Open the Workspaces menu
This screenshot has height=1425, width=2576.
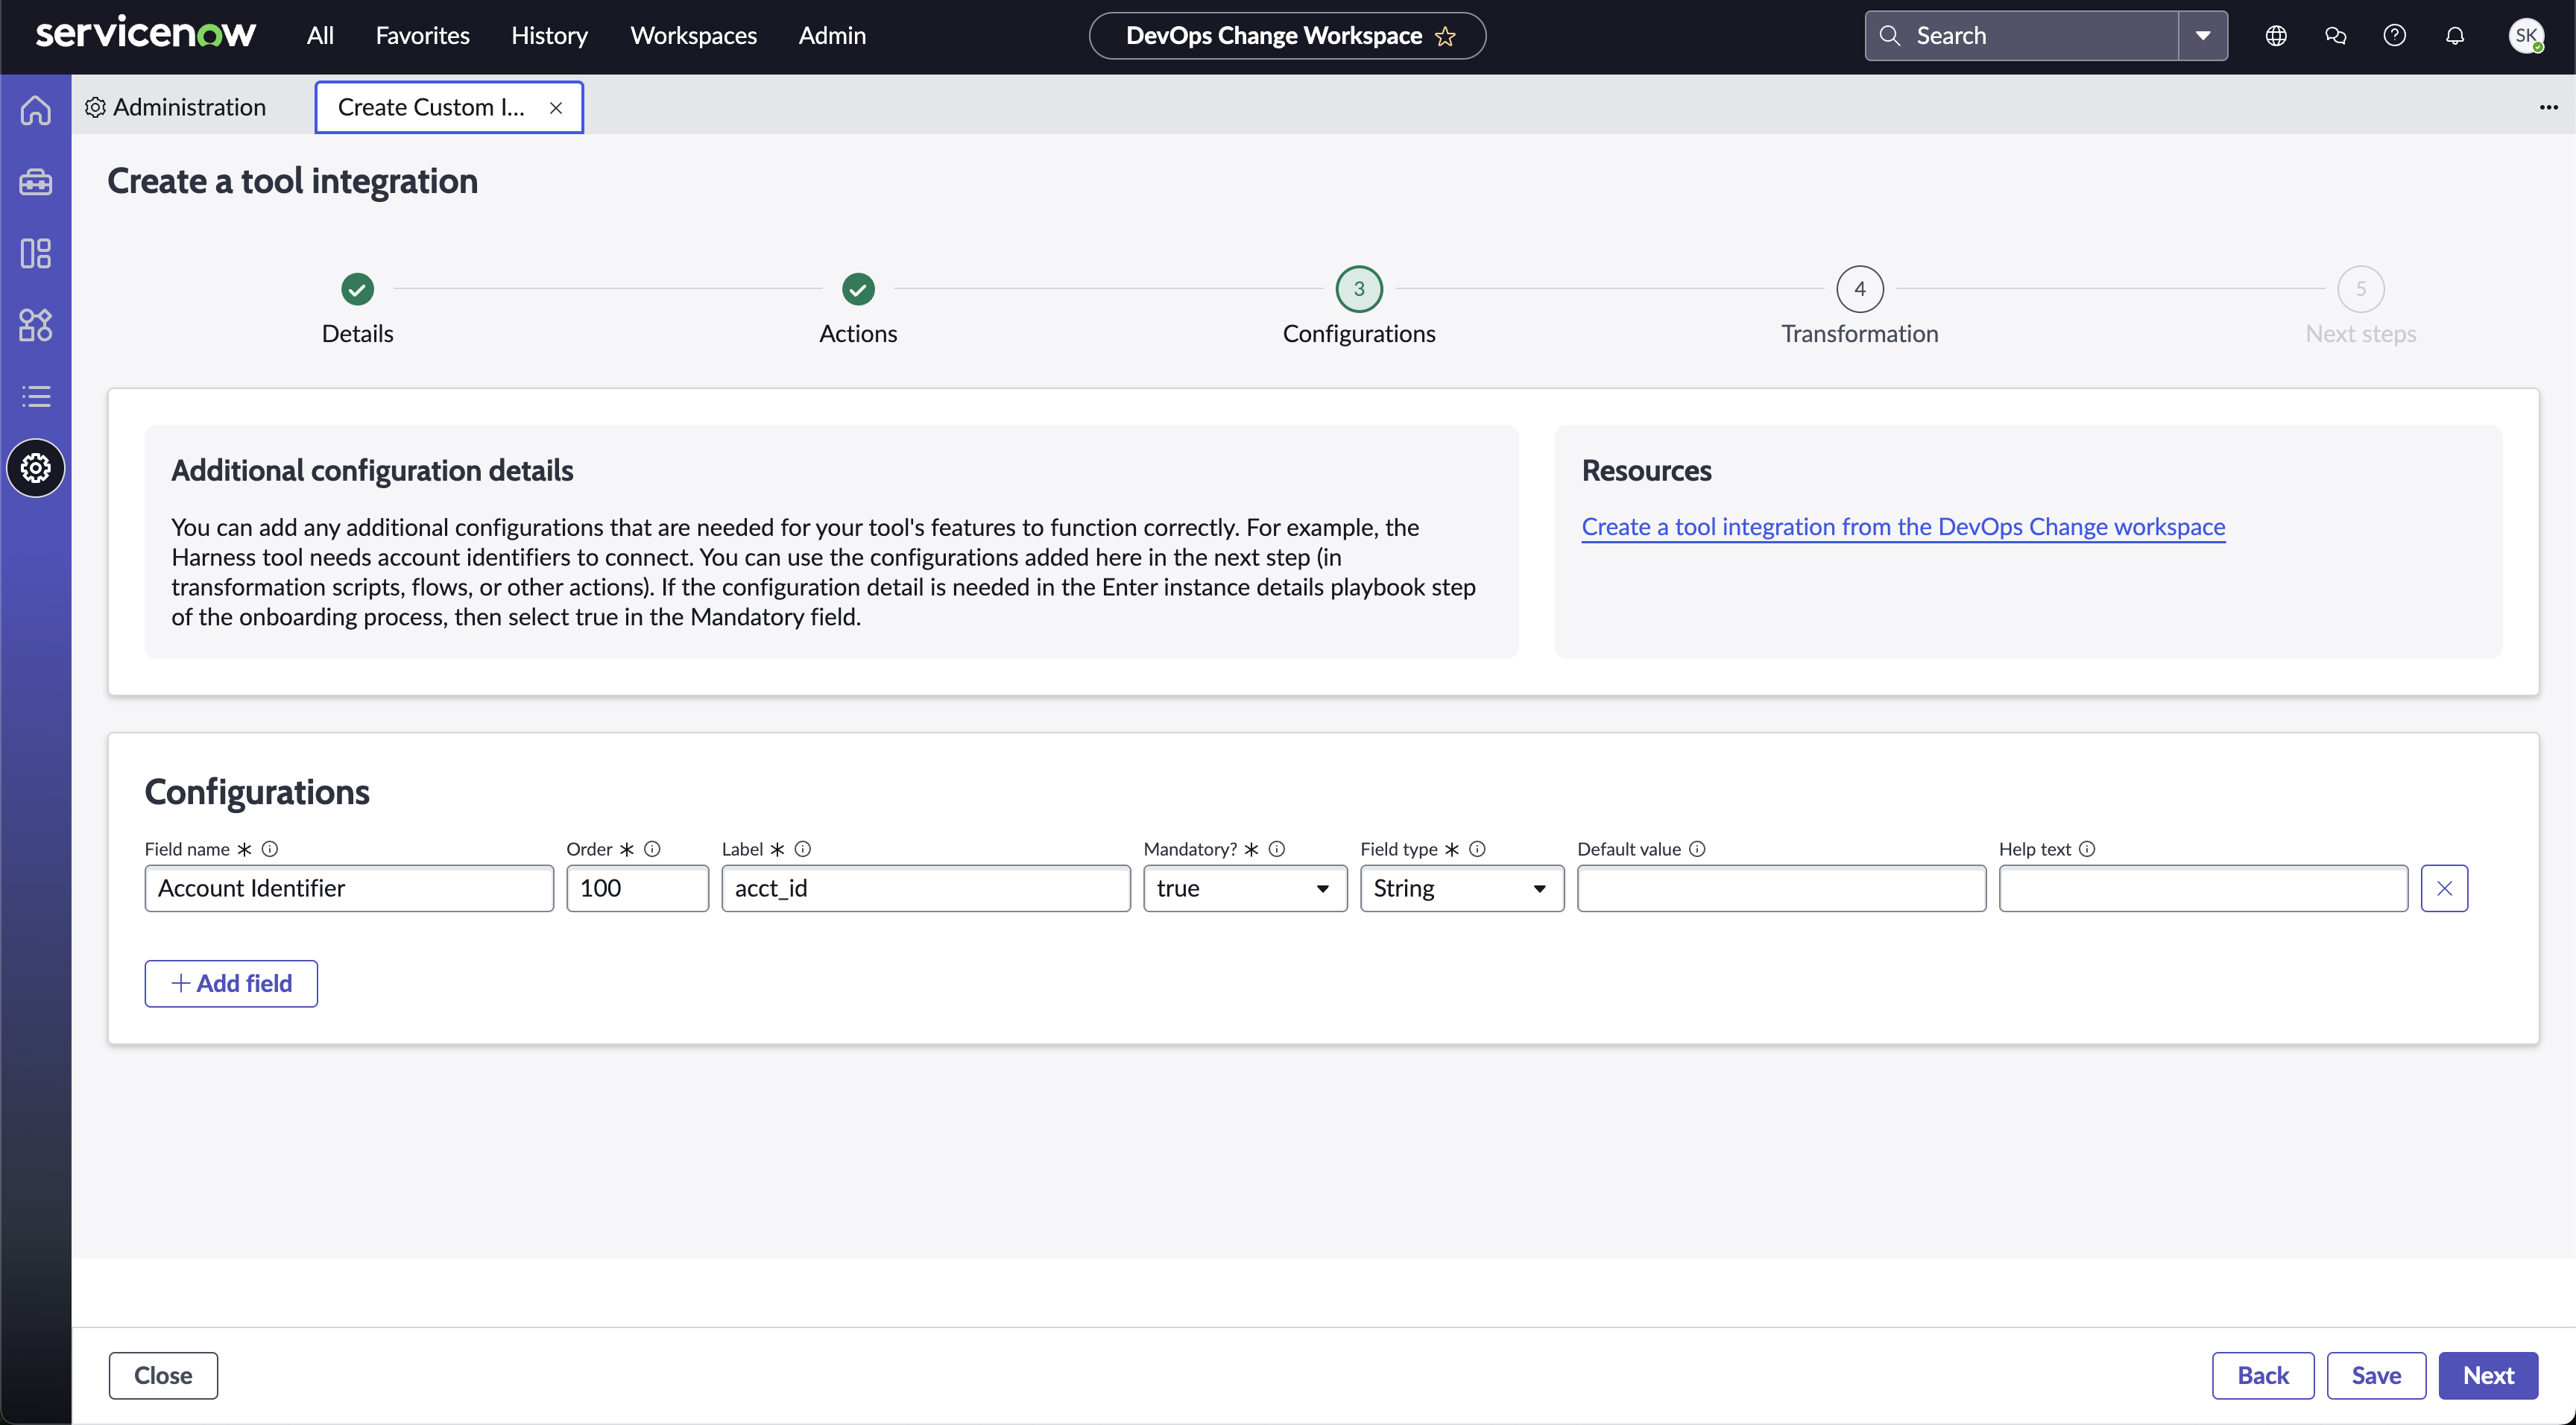[693, 36]
